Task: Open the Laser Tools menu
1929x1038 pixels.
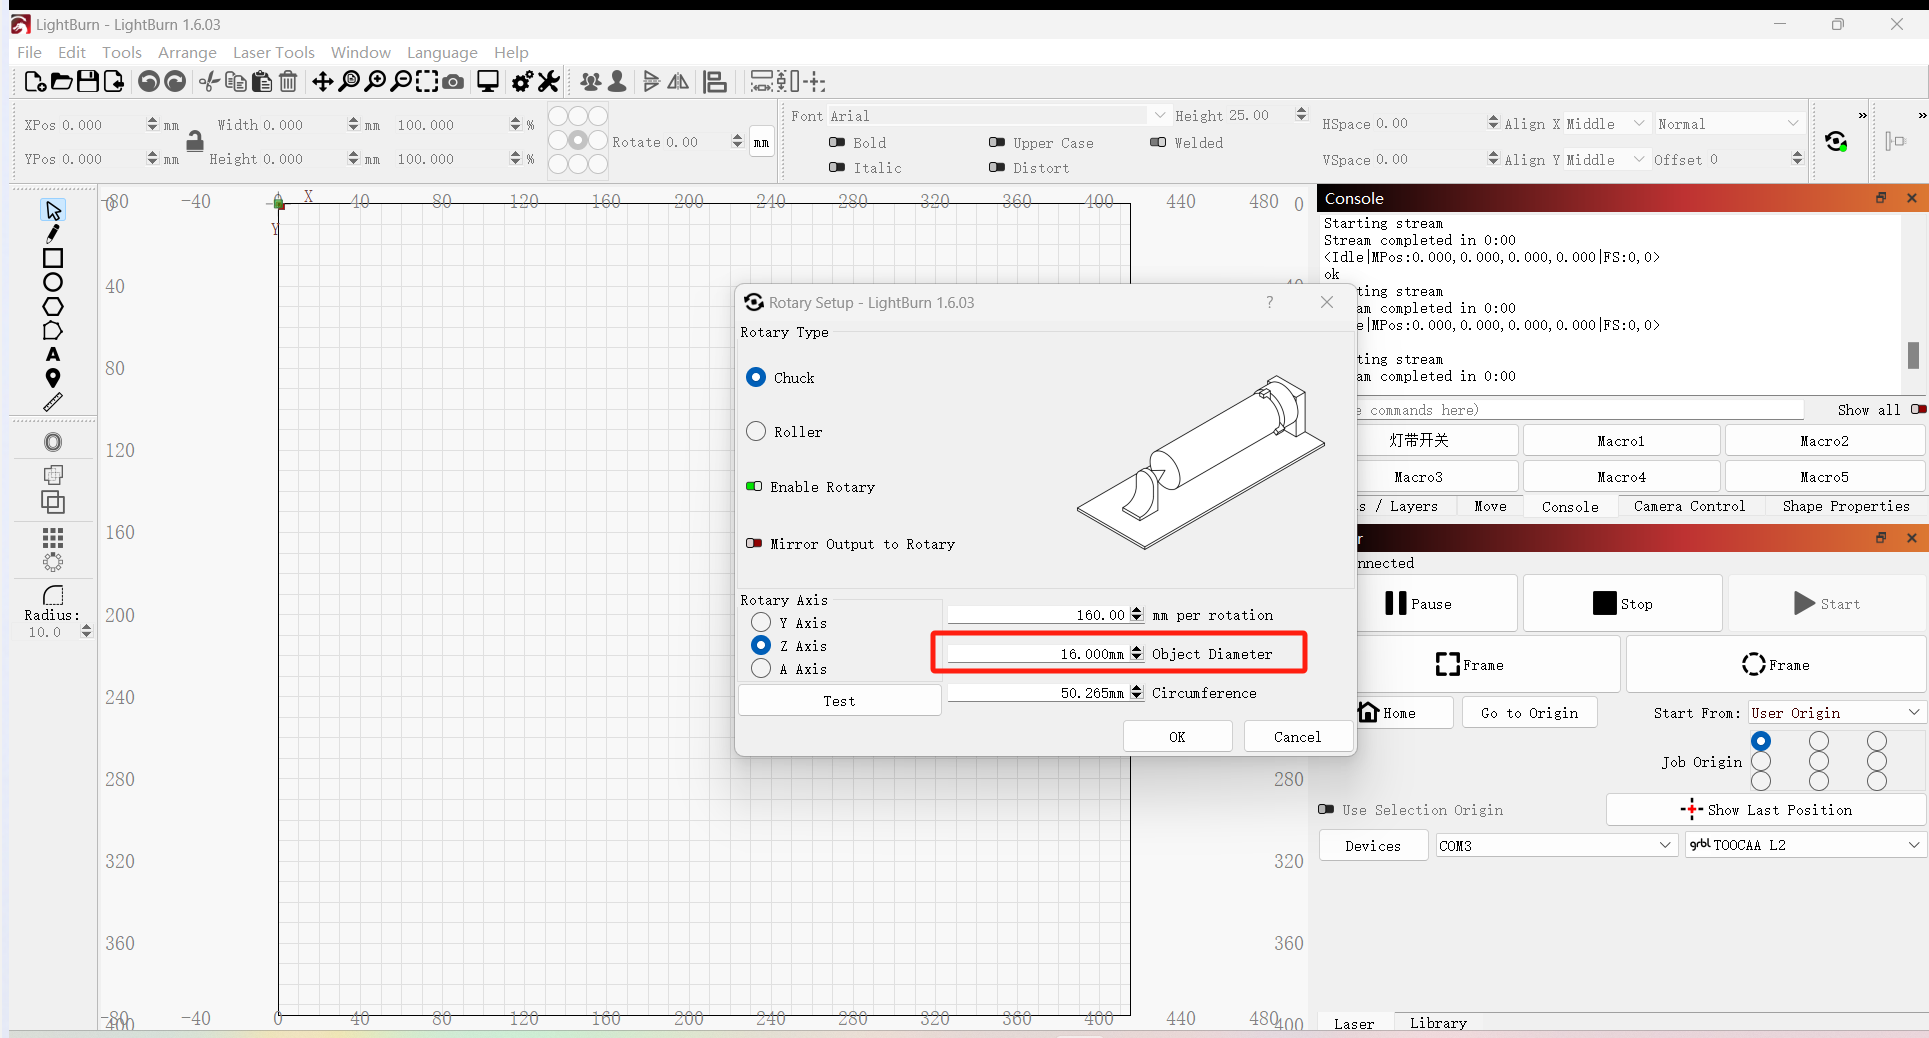Action: 273,53
